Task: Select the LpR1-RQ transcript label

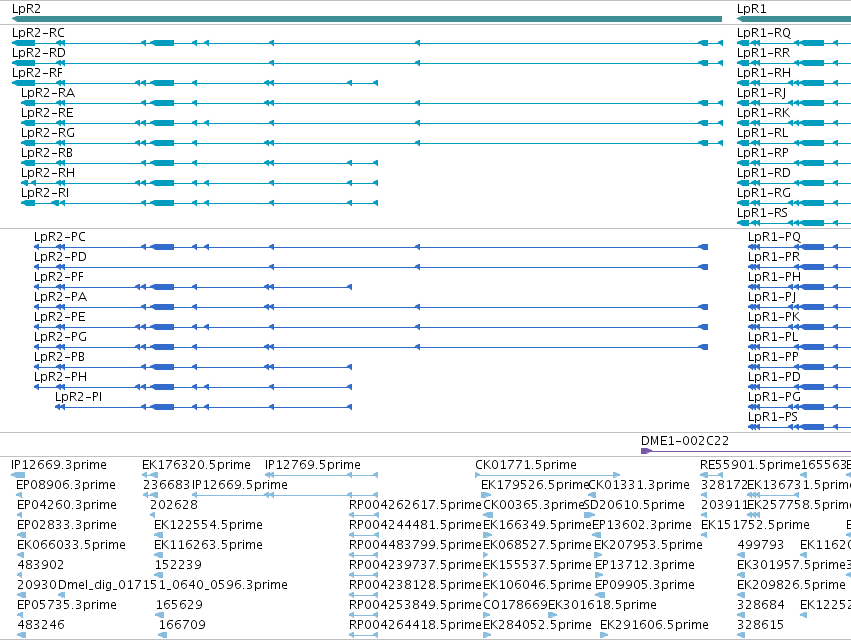Action: (x=764, y=33)
